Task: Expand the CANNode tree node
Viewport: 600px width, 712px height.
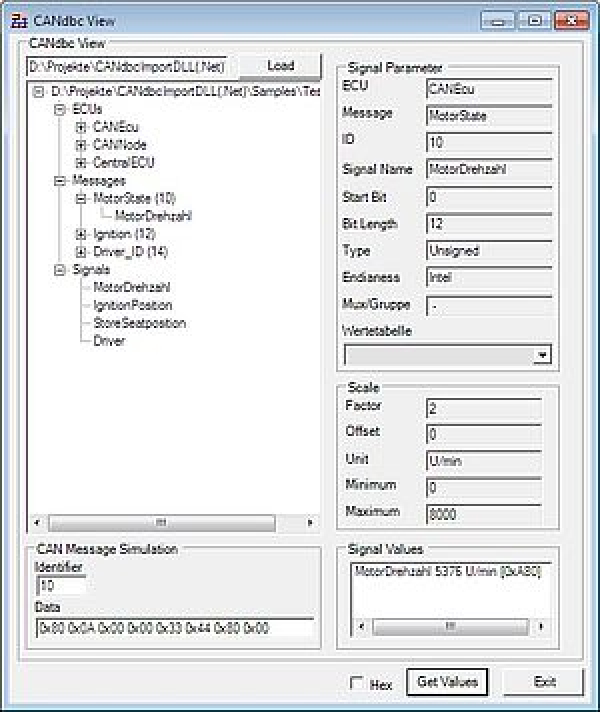Action: [81, 145]
